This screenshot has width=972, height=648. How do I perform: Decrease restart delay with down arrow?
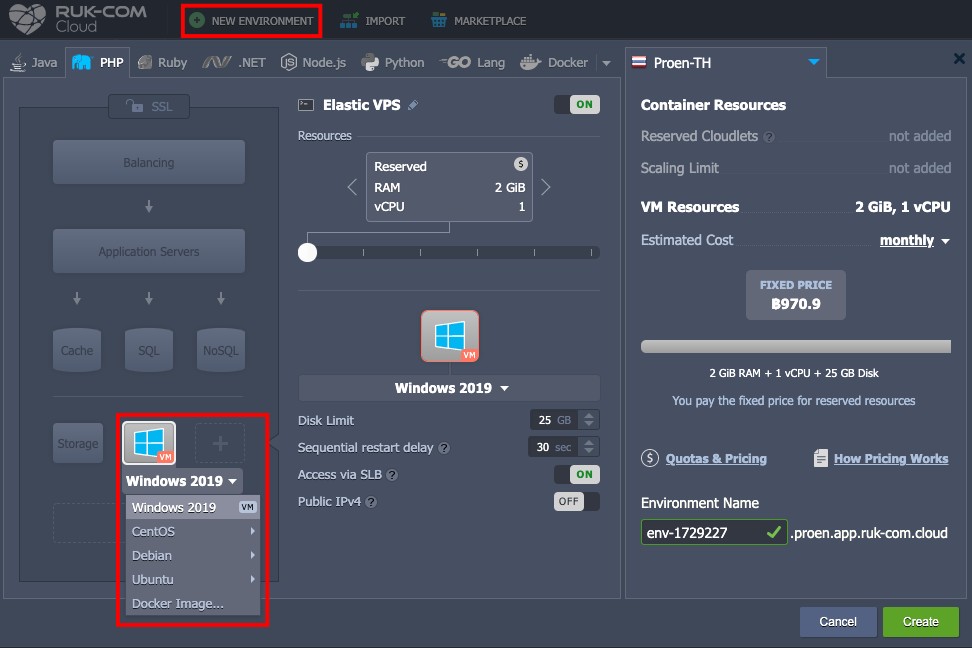coord(589,452)
